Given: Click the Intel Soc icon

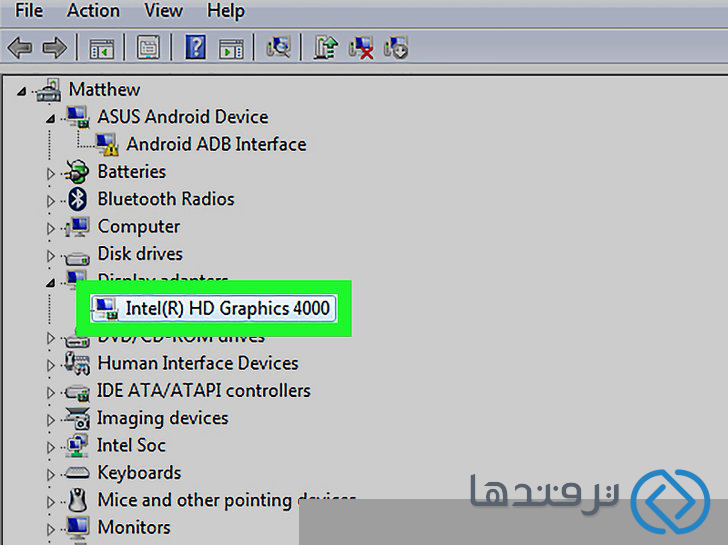Looking at the screenshot, I should point(77,445).
